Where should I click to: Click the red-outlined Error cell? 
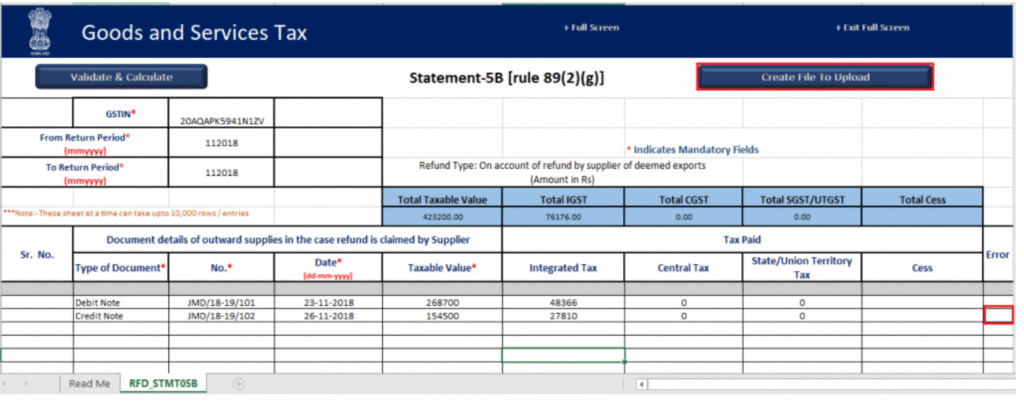coord(997,315)
